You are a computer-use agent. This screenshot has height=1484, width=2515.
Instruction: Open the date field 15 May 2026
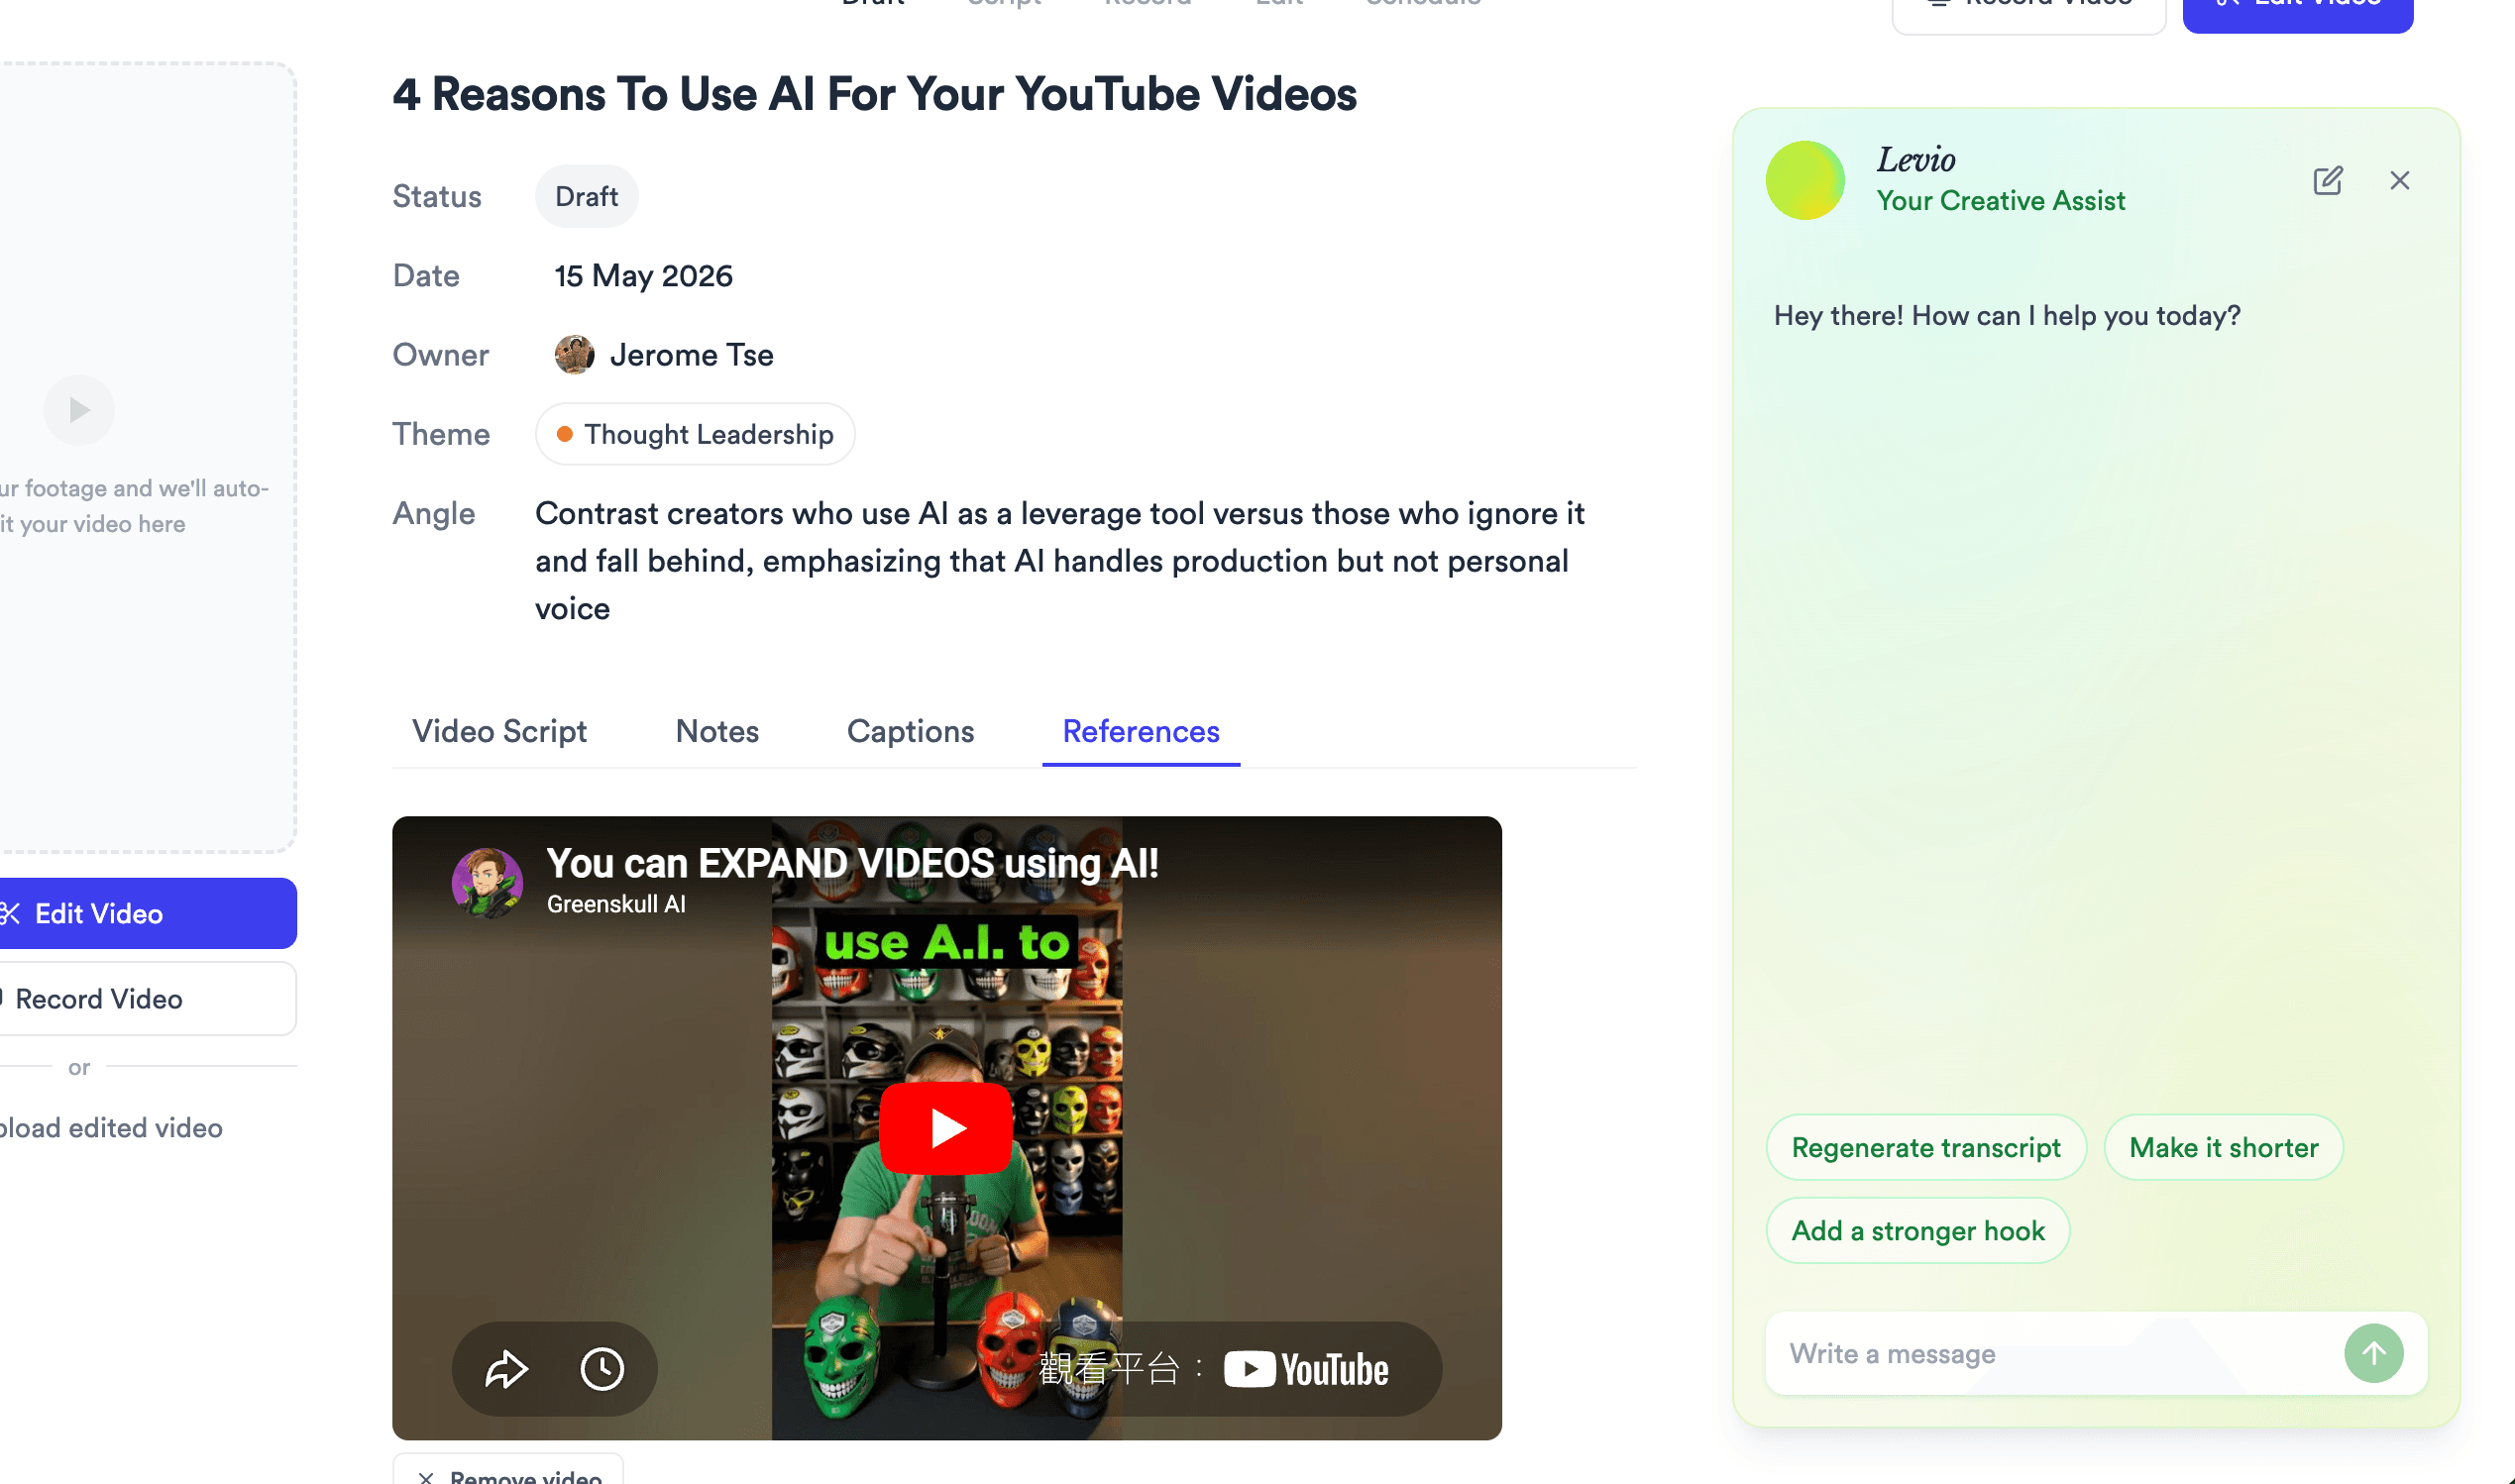644,276
